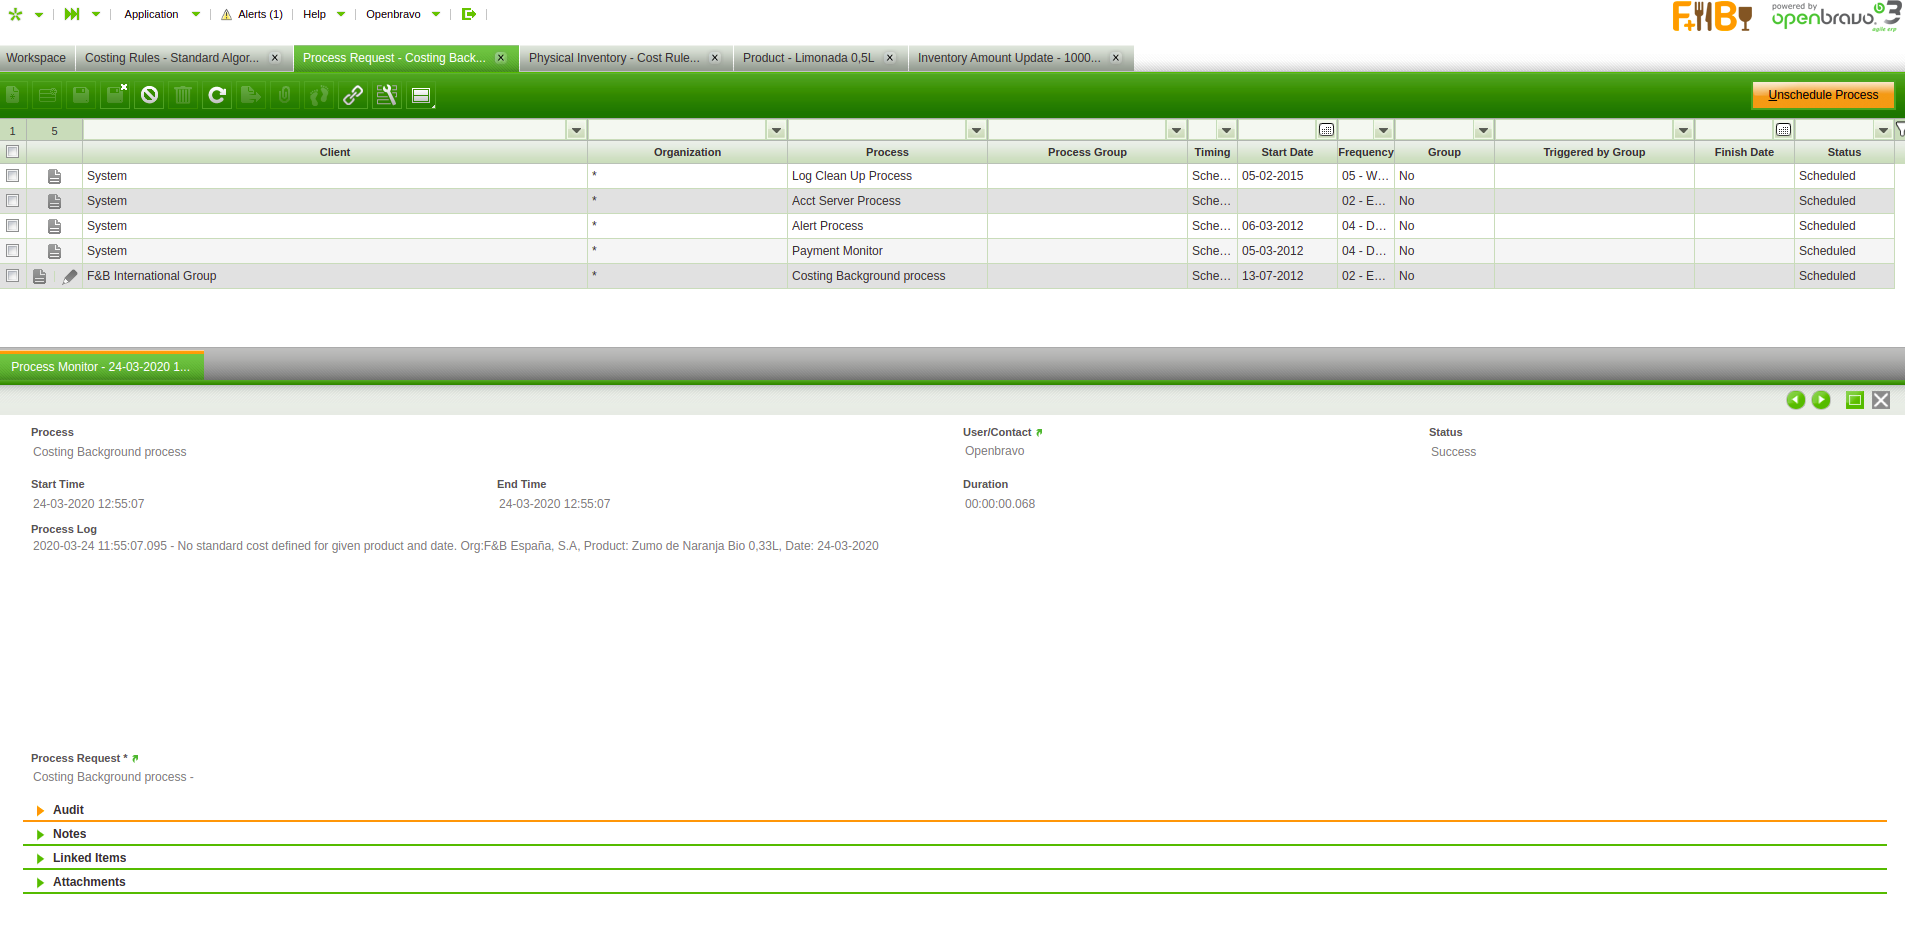Screen dimensions: 1905x947
Task: Click the Cancel changes toolbar icon
Action: (150, 95)
